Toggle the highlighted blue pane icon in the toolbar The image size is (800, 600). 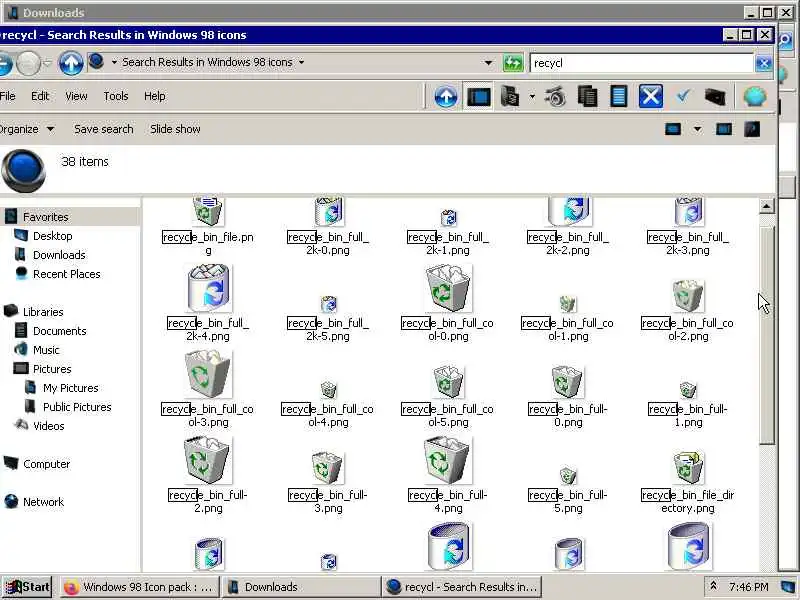(x=479, y=96)
